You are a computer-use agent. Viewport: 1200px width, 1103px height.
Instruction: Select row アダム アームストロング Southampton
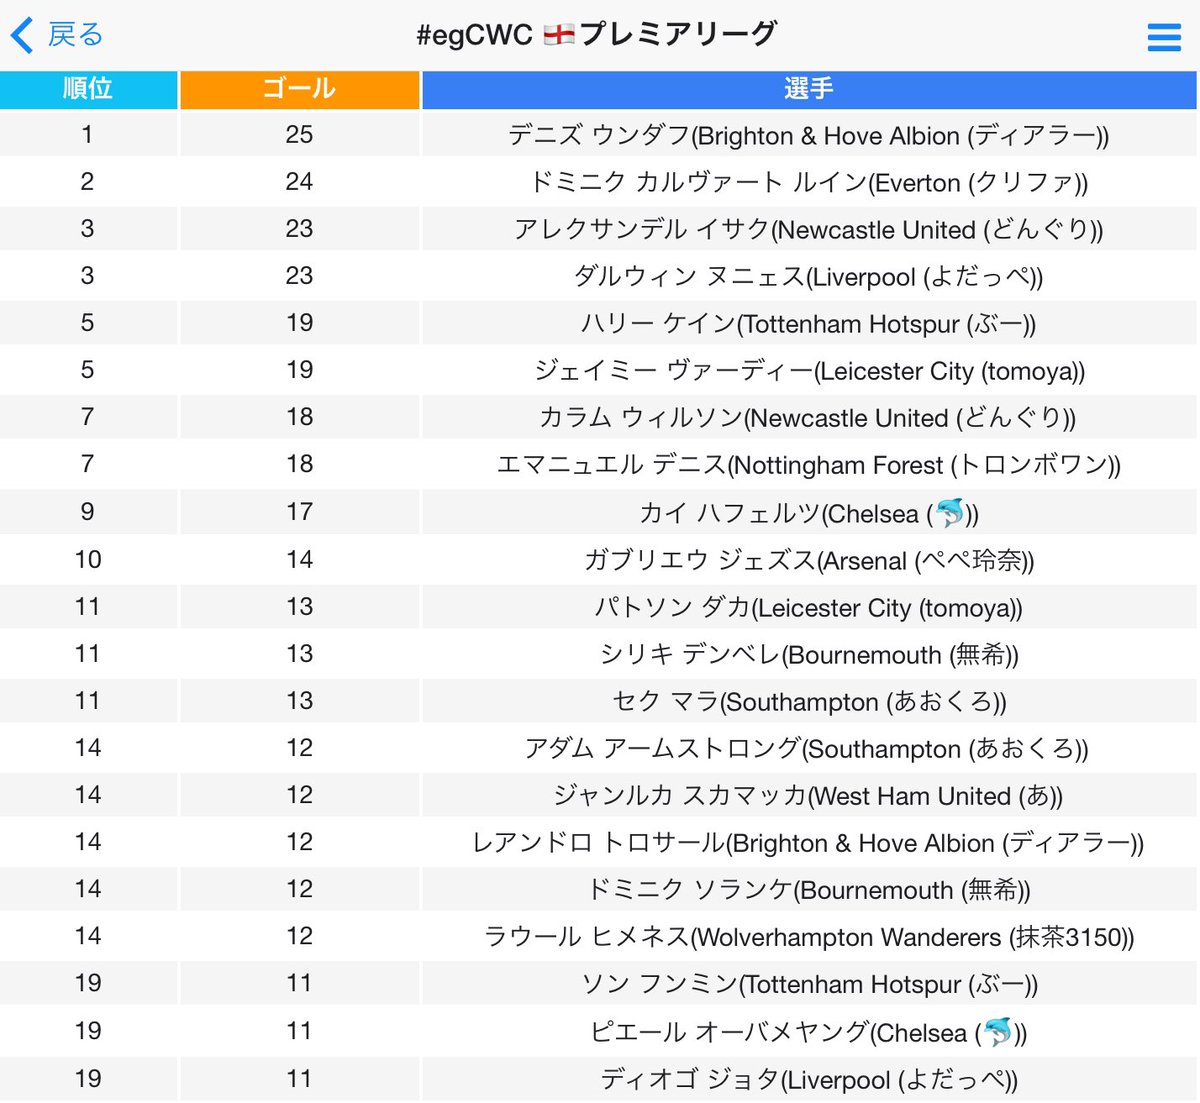(x=600, y=747)
